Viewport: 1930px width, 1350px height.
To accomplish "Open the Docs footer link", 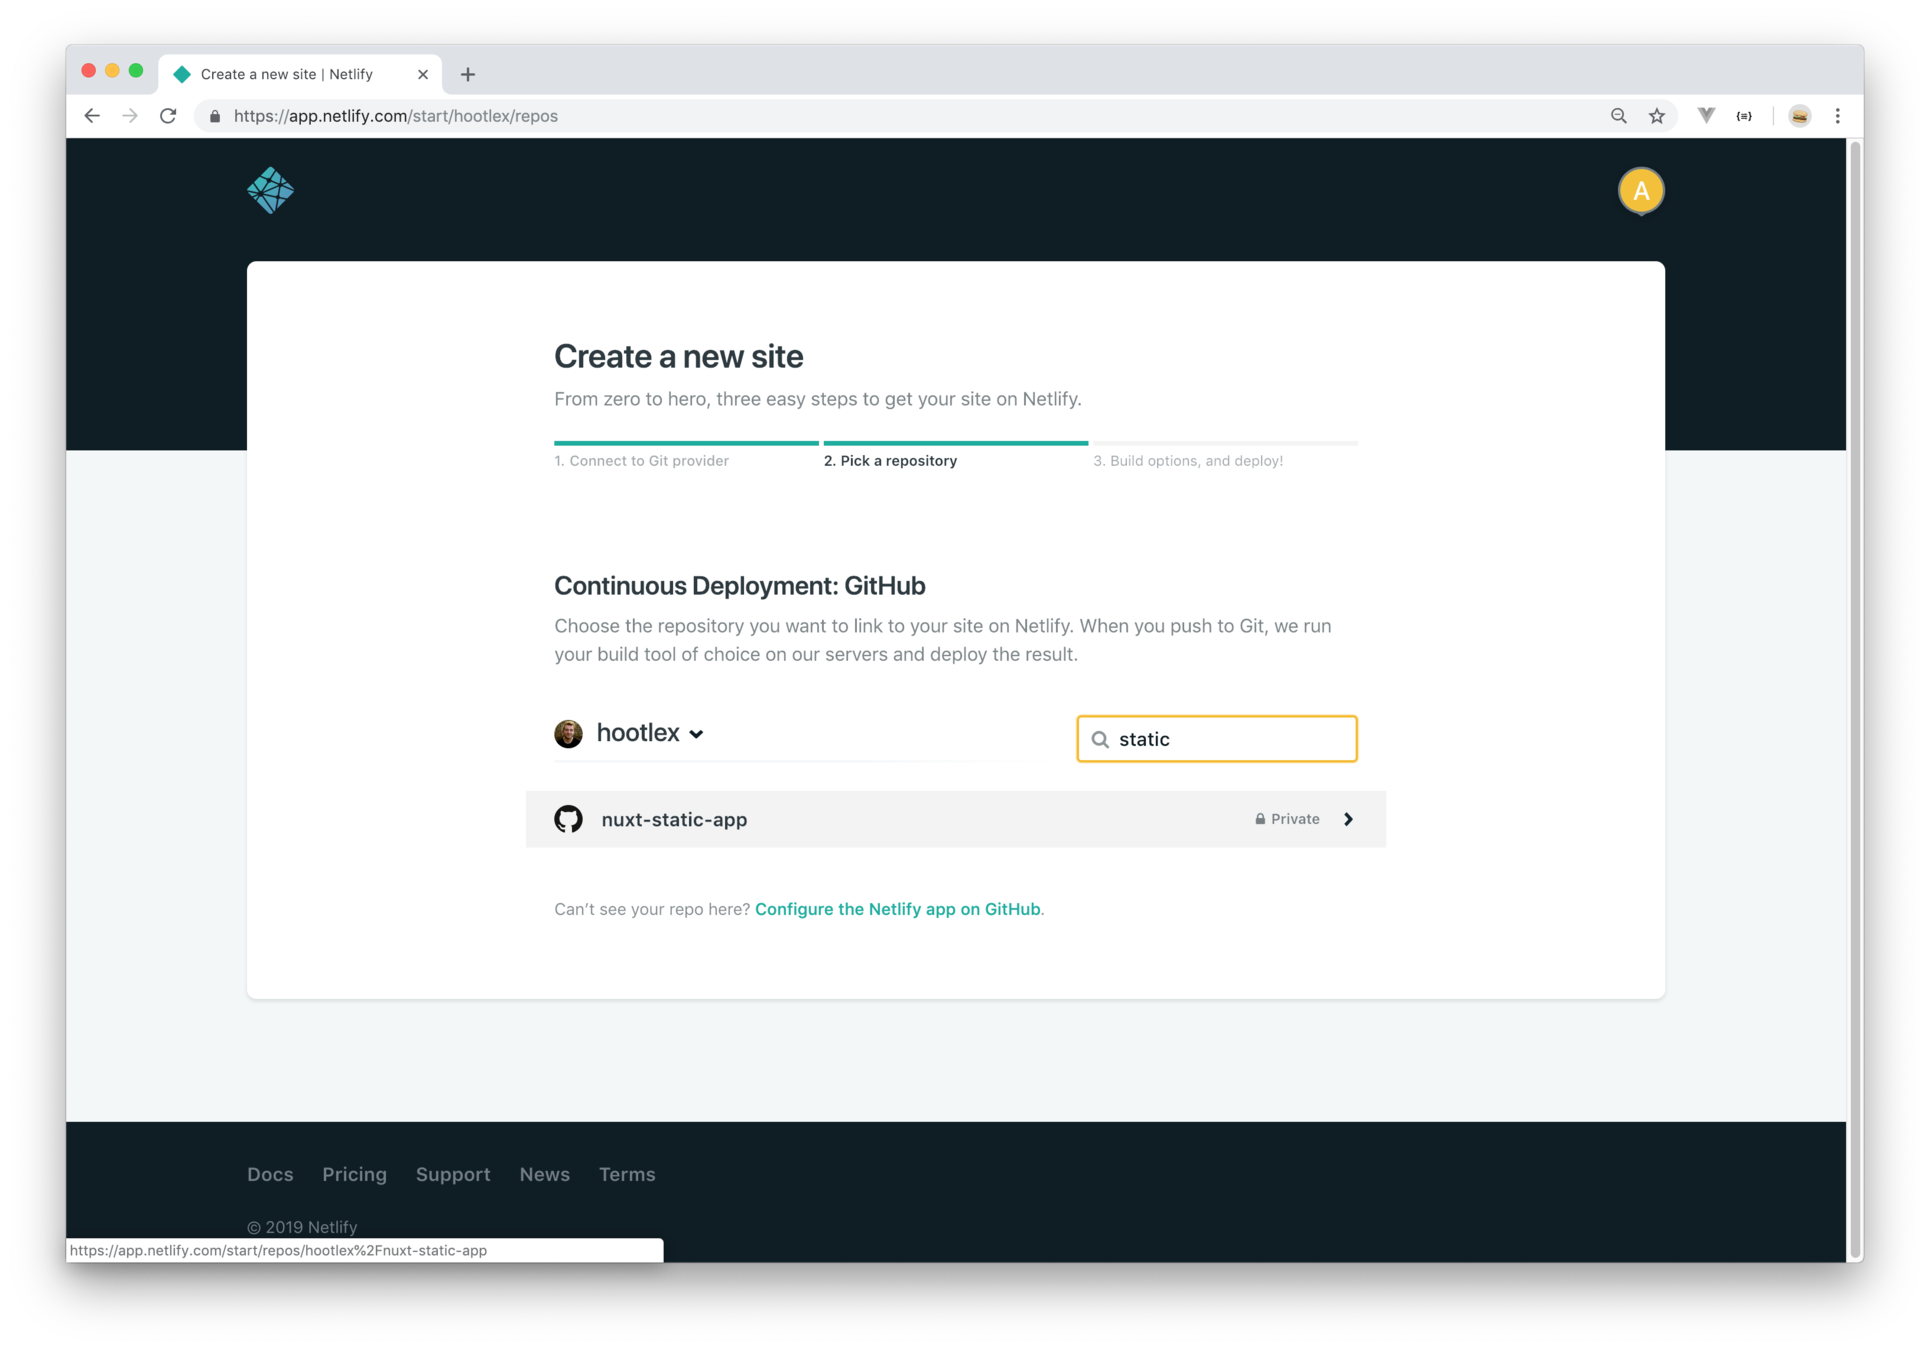I will [x=270, y=1174].
